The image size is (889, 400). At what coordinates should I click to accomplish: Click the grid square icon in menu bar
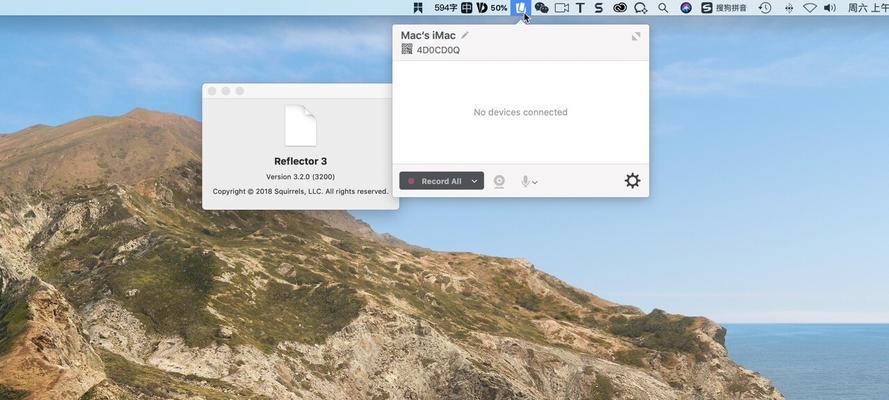(x=467, y=7)
